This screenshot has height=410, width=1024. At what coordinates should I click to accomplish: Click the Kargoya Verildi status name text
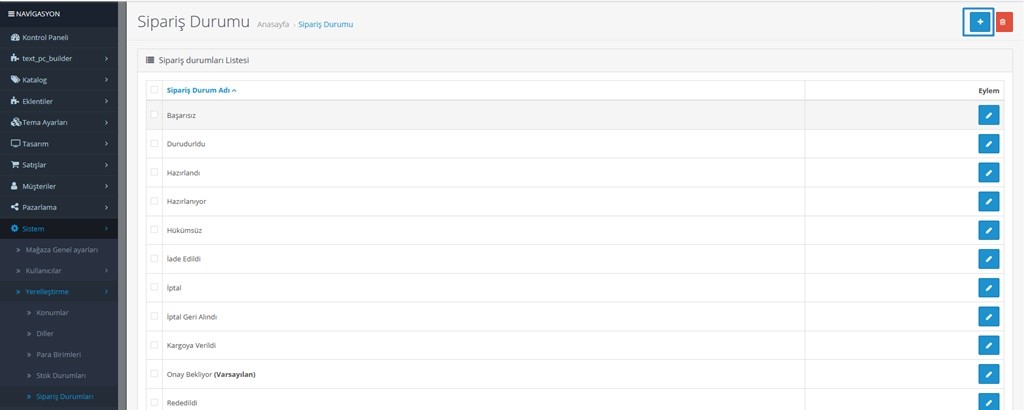[191, 345]
